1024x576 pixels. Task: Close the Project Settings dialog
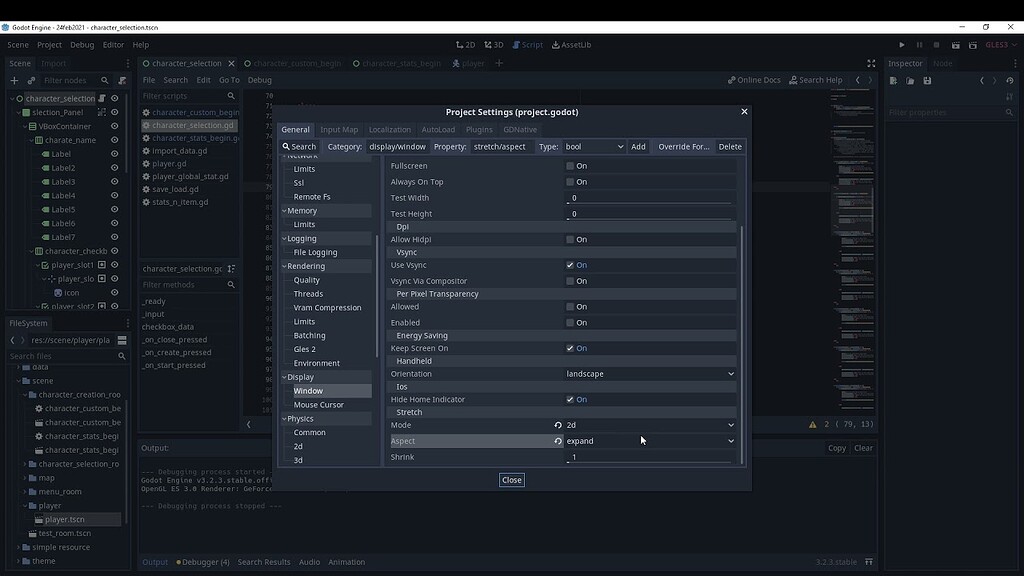pyautogui.click(x=511, y=480)
